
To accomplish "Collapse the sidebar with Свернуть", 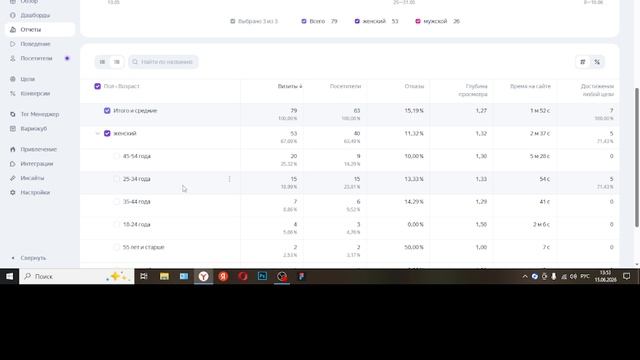I will click(33, 258).
